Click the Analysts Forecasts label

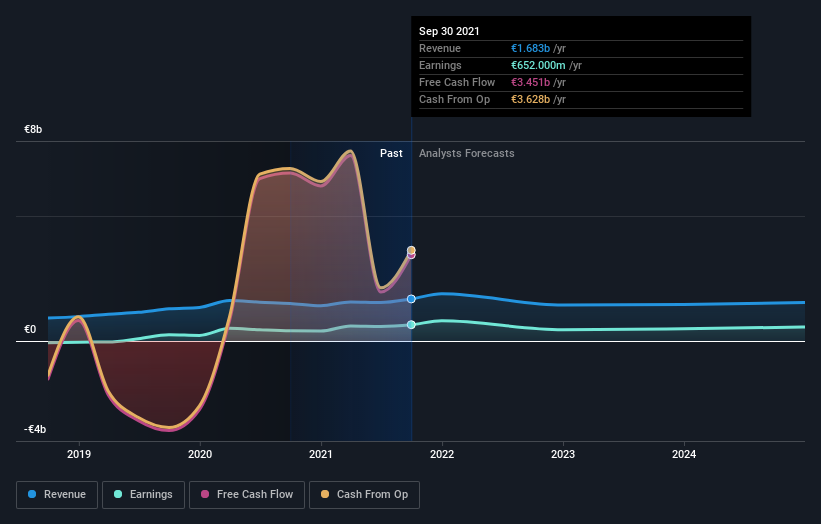467,153
